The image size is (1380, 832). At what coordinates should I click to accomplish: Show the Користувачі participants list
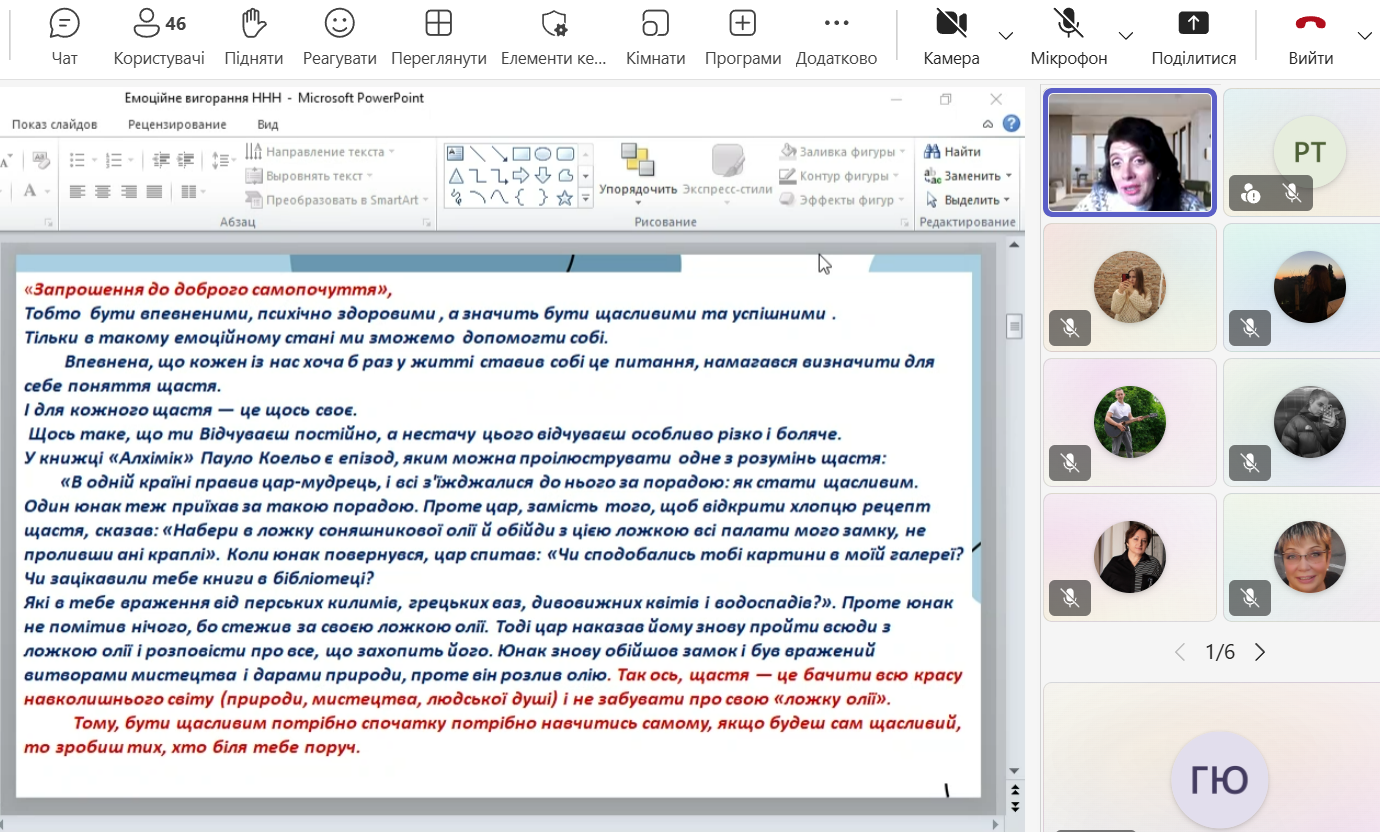coord(159,38)
